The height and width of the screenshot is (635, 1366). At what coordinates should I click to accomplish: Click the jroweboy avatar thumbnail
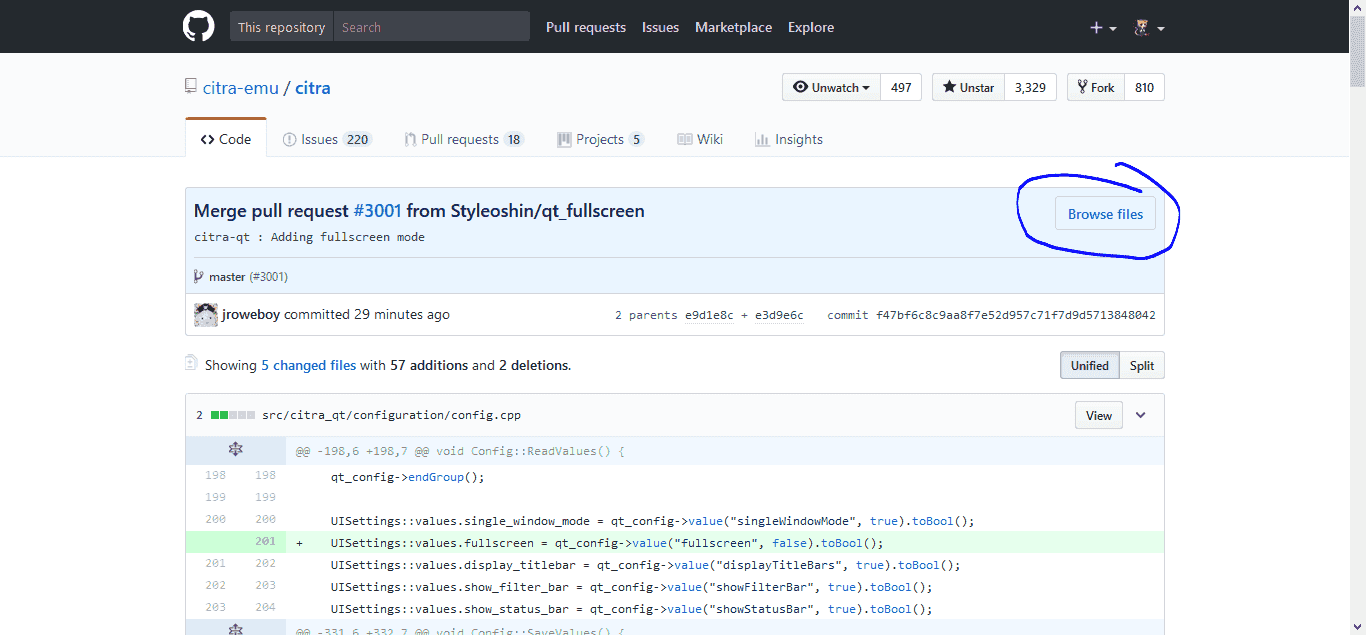[x=206, y=314]
